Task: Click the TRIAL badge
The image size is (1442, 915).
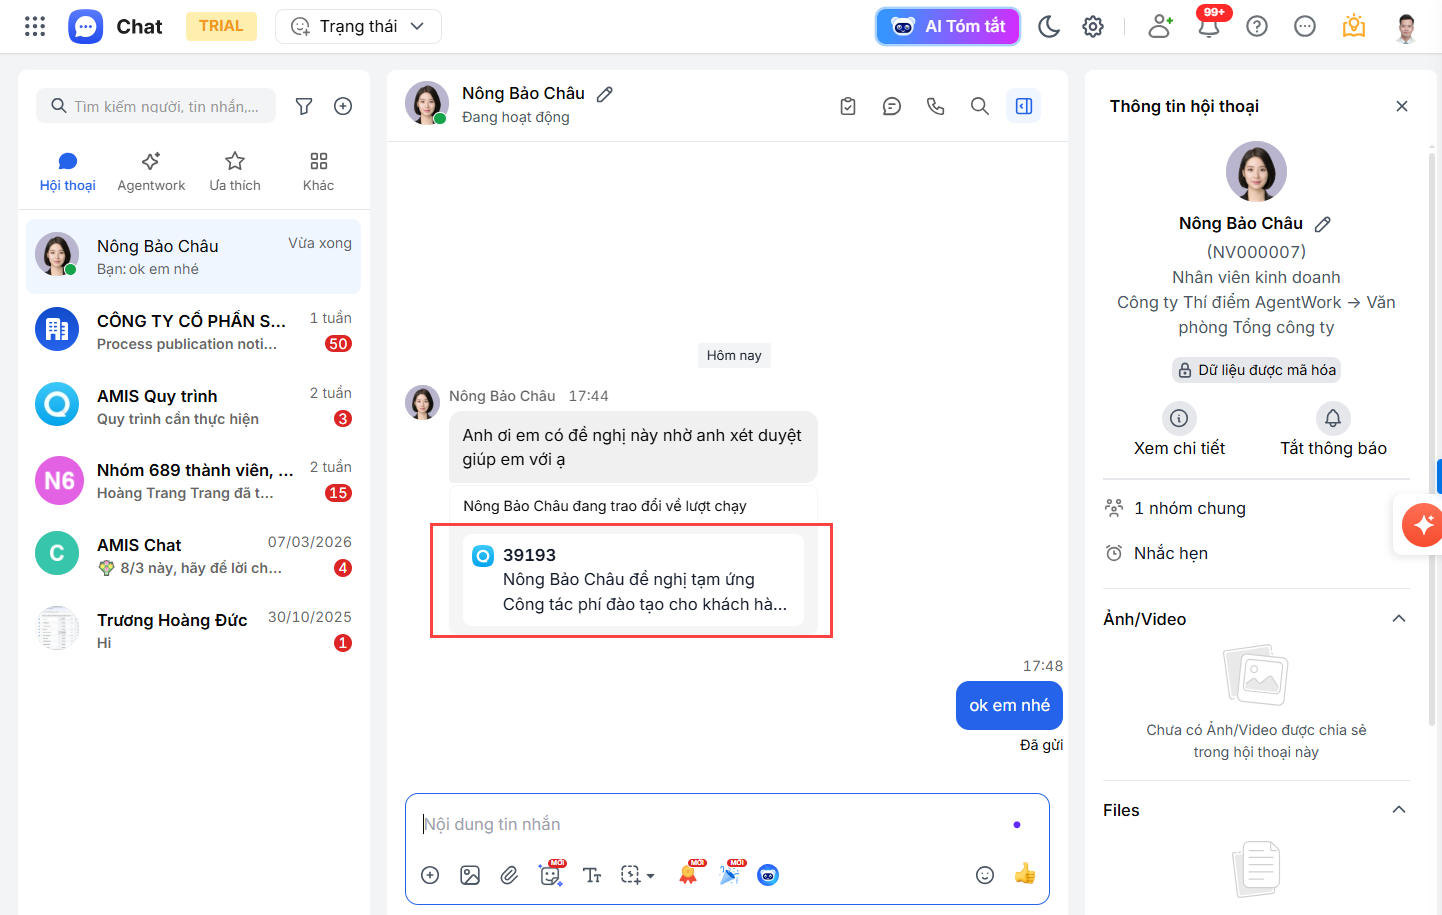Action: coord(221,26)
